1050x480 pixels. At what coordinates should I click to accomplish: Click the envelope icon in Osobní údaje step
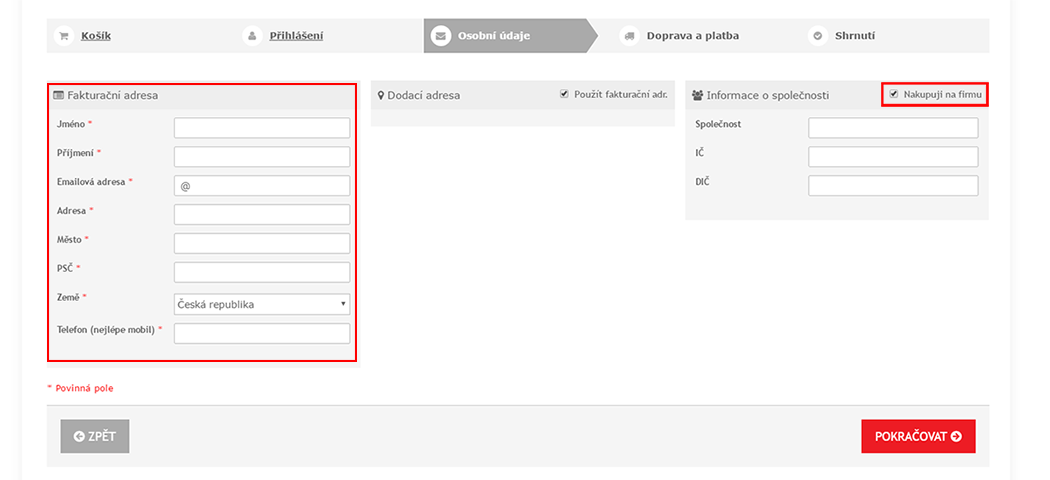click(x=441, y=36)
